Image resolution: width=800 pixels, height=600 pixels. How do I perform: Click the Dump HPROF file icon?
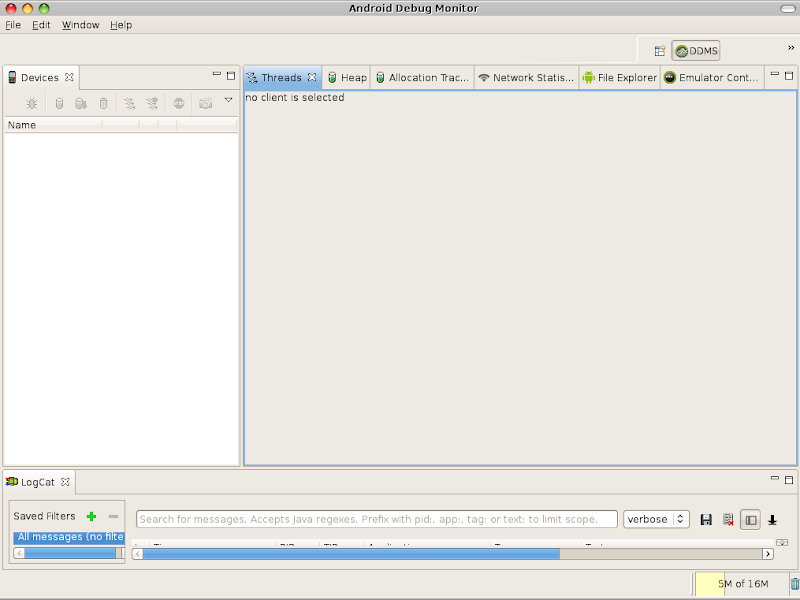coord(81,104)
